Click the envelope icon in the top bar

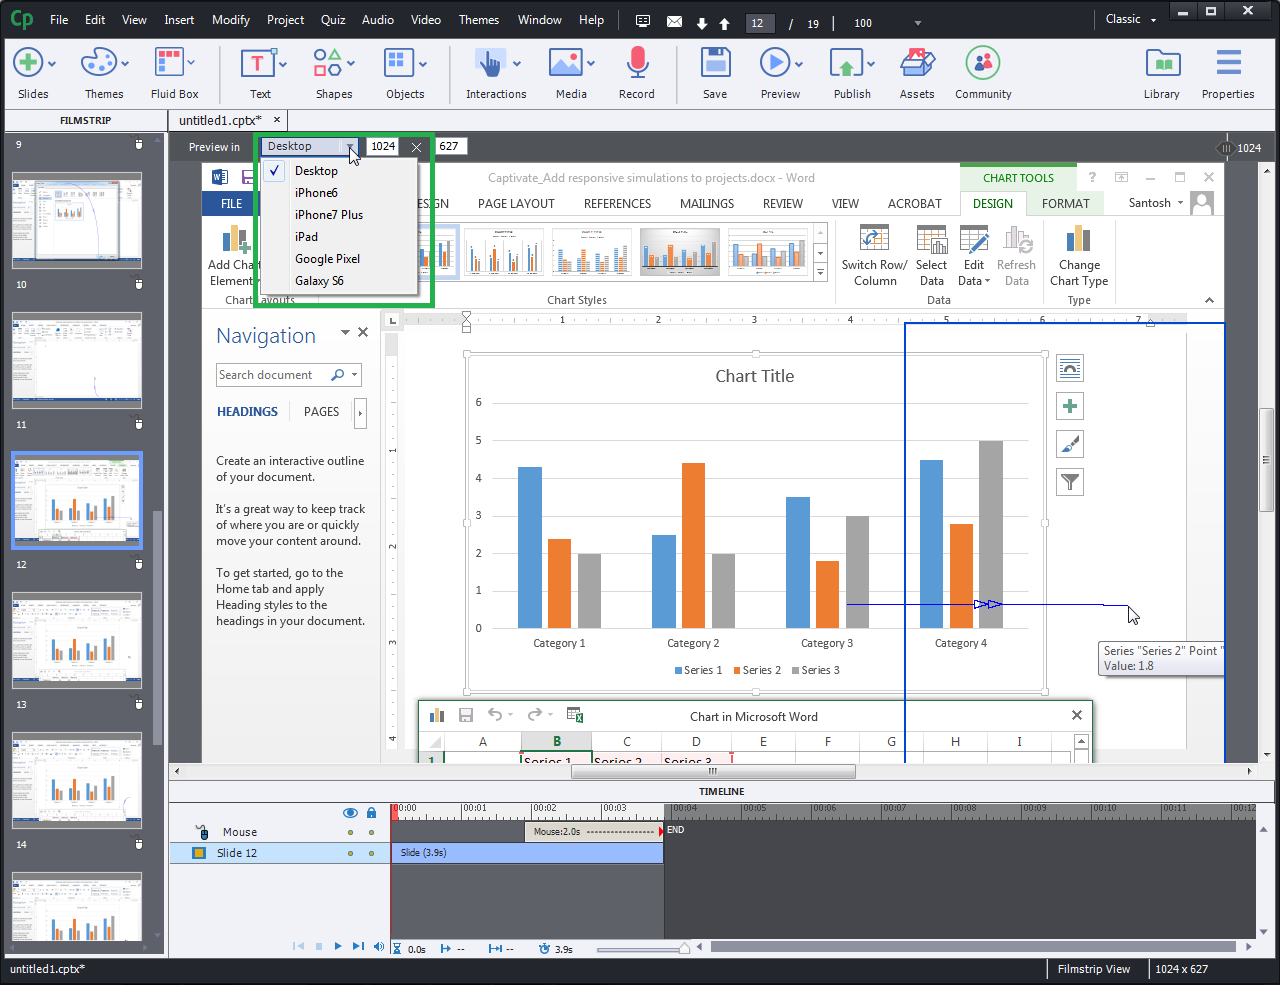tap(674, 21)
